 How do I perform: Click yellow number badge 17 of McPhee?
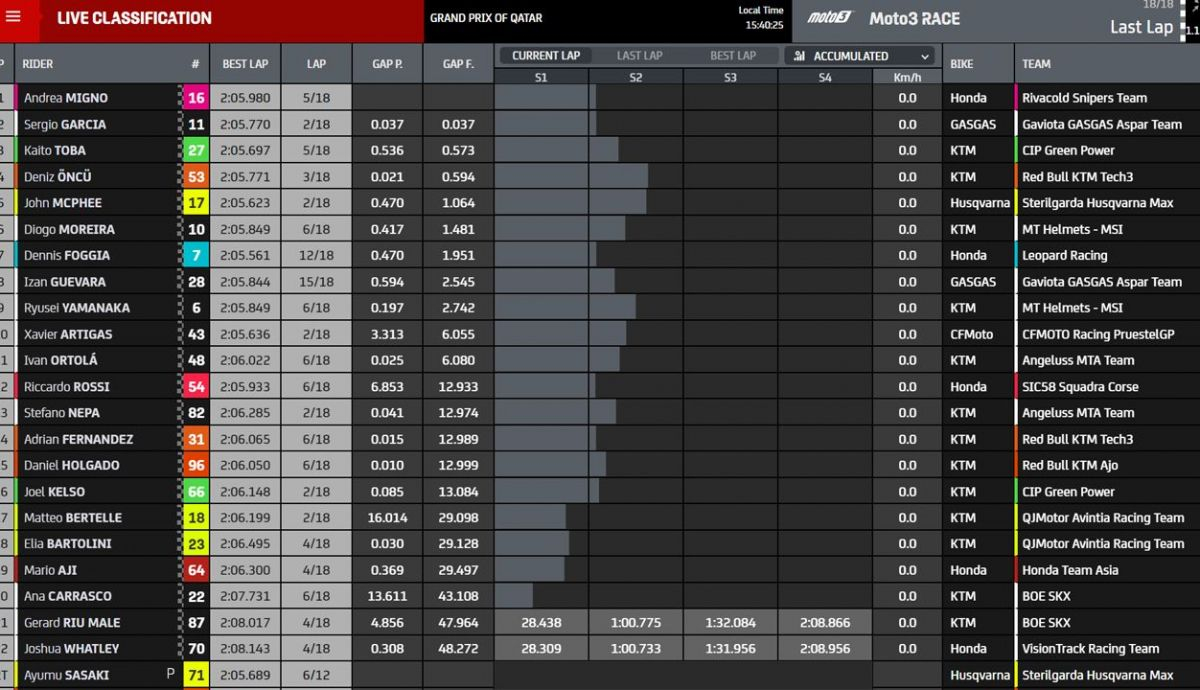coord(196,203)
